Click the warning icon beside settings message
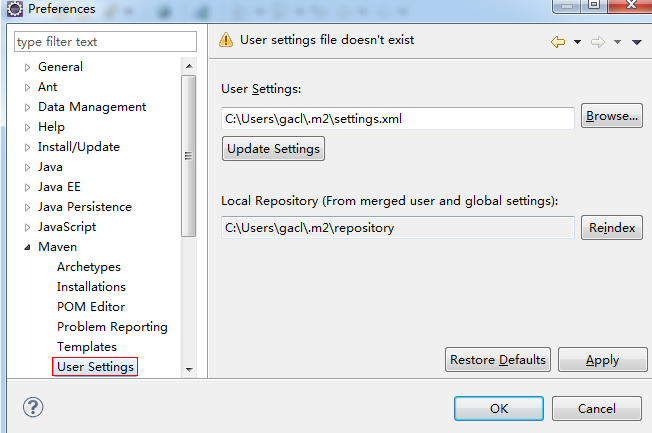Screen dimensions: 652x433 click(x=226, y=40)
